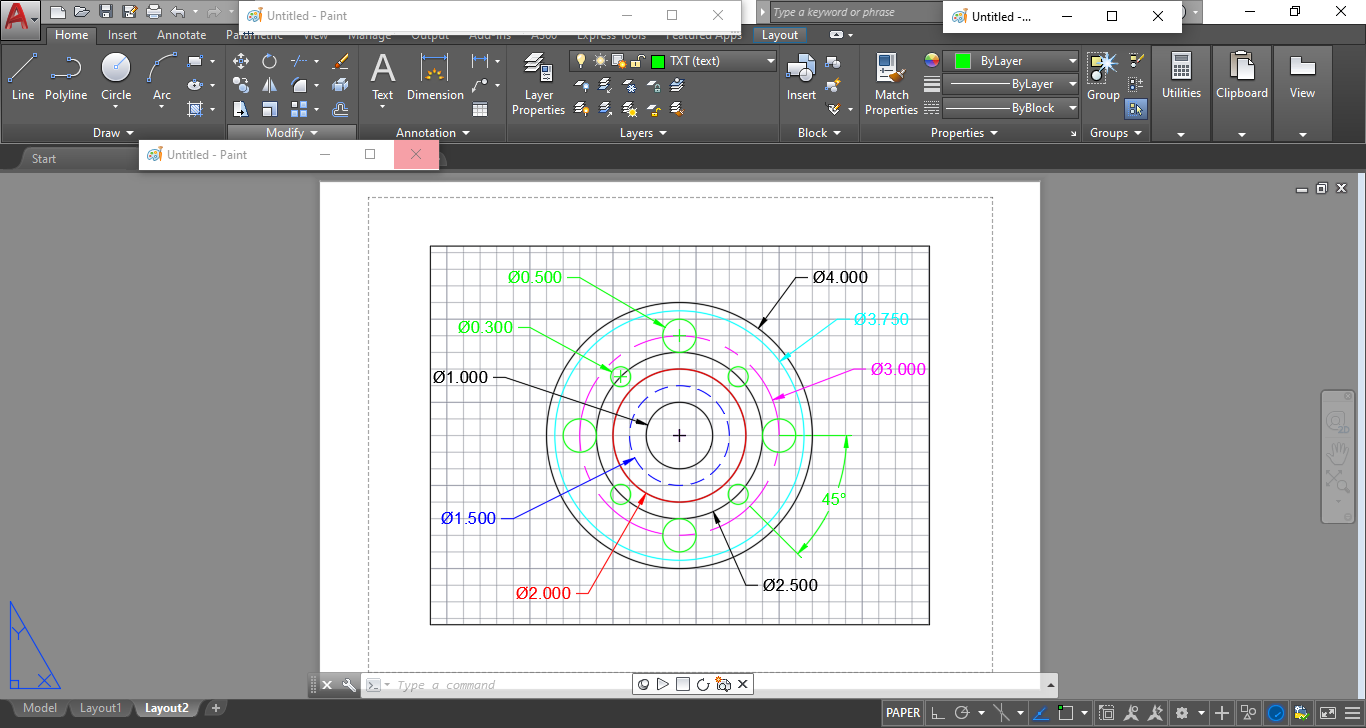Toggle Polar Tracking in status bar
This screenshot has width=1366, height=728.
[x=963, y=713]
